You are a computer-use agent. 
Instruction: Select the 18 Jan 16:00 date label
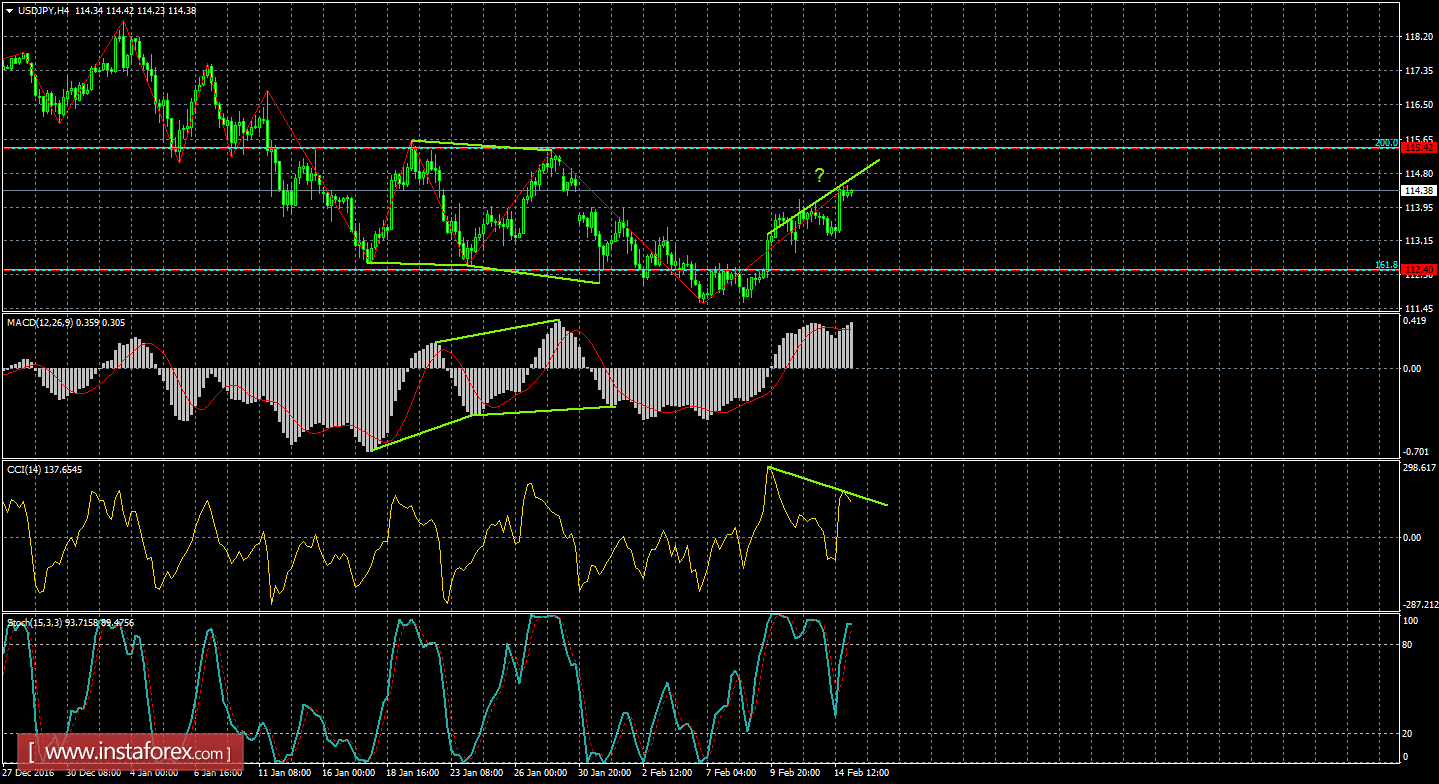point(414,773)
